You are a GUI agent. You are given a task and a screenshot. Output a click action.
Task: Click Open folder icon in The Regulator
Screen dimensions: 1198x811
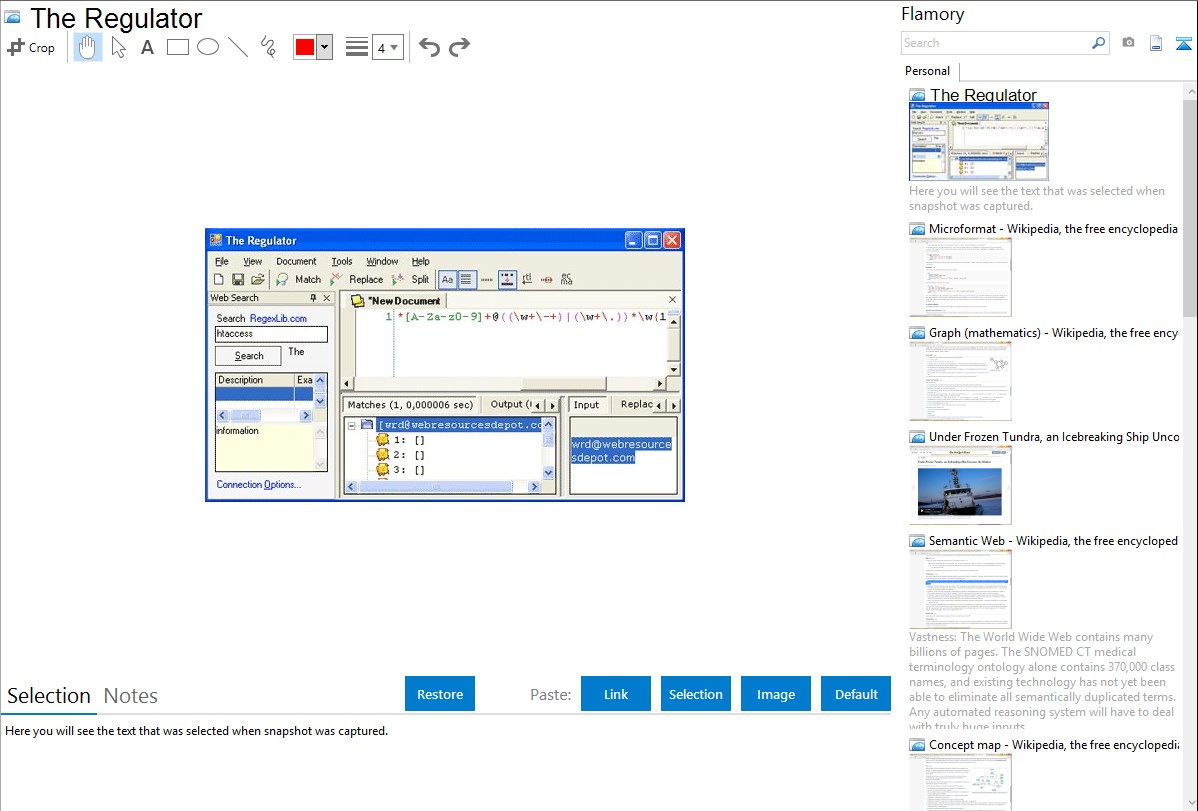pyautogui.click(x=257, y=280)
